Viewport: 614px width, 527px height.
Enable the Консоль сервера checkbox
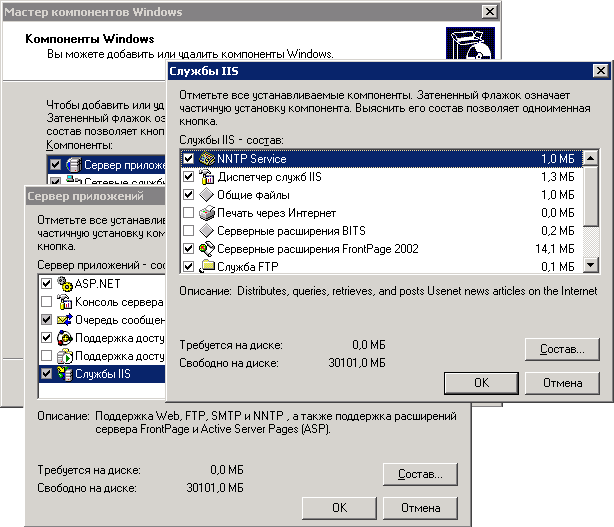click(47, 301)
